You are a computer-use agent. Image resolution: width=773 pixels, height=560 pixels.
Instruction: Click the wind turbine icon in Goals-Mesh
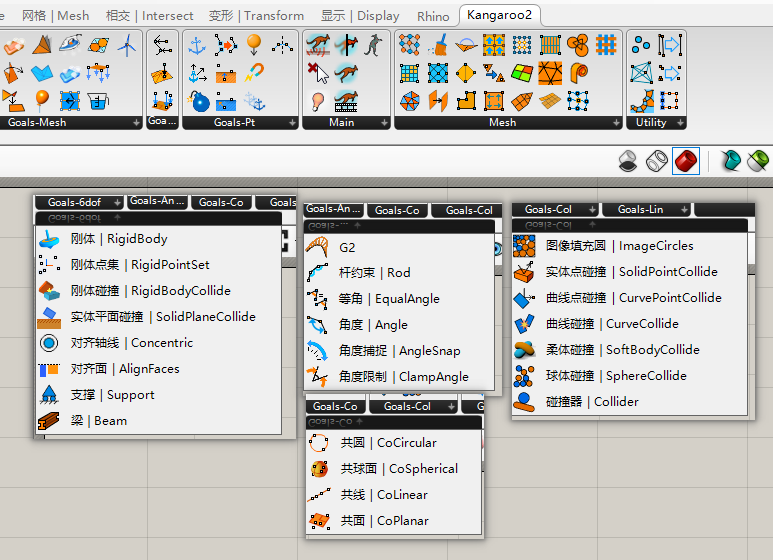[x=127, y=45]
